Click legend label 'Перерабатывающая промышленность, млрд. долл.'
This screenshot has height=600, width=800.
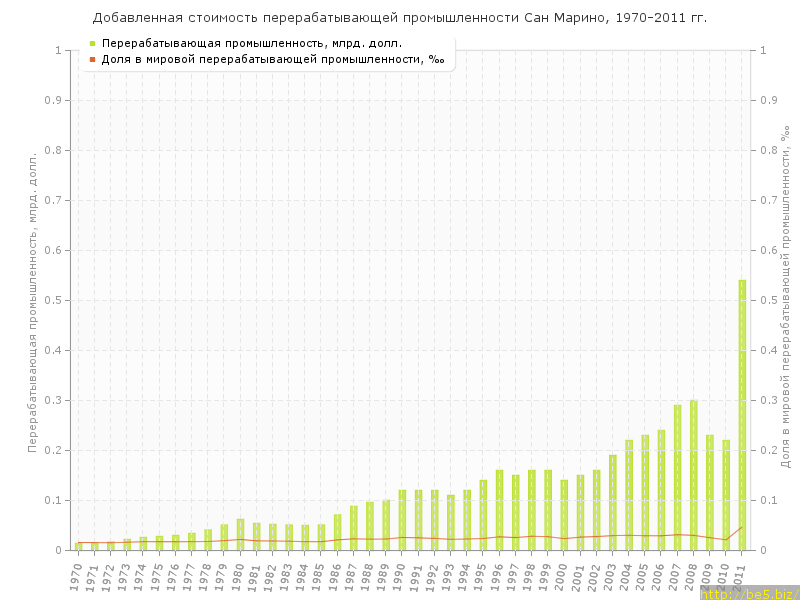pos(252,43)
